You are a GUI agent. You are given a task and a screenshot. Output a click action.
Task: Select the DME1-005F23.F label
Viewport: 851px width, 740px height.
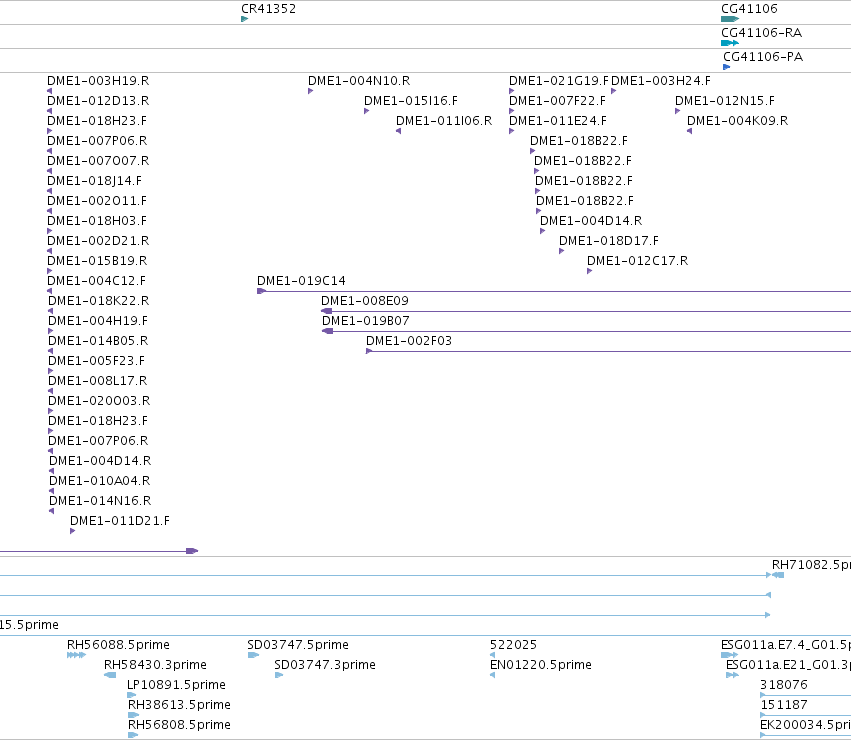click(97, 361)
